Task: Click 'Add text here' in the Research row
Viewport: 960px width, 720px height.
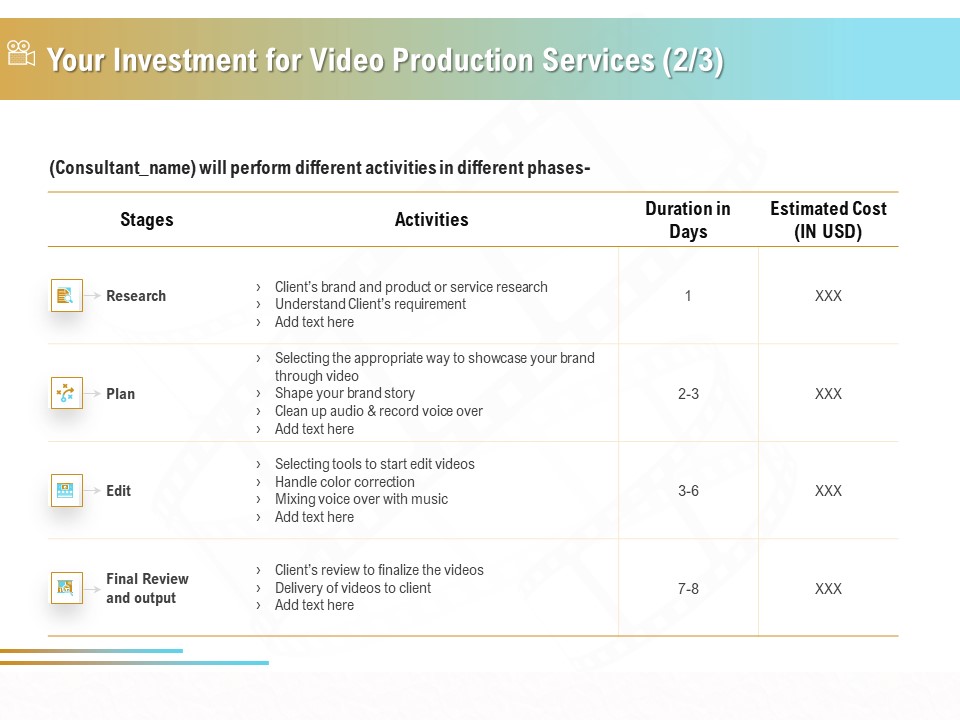Action: (314, 322)
